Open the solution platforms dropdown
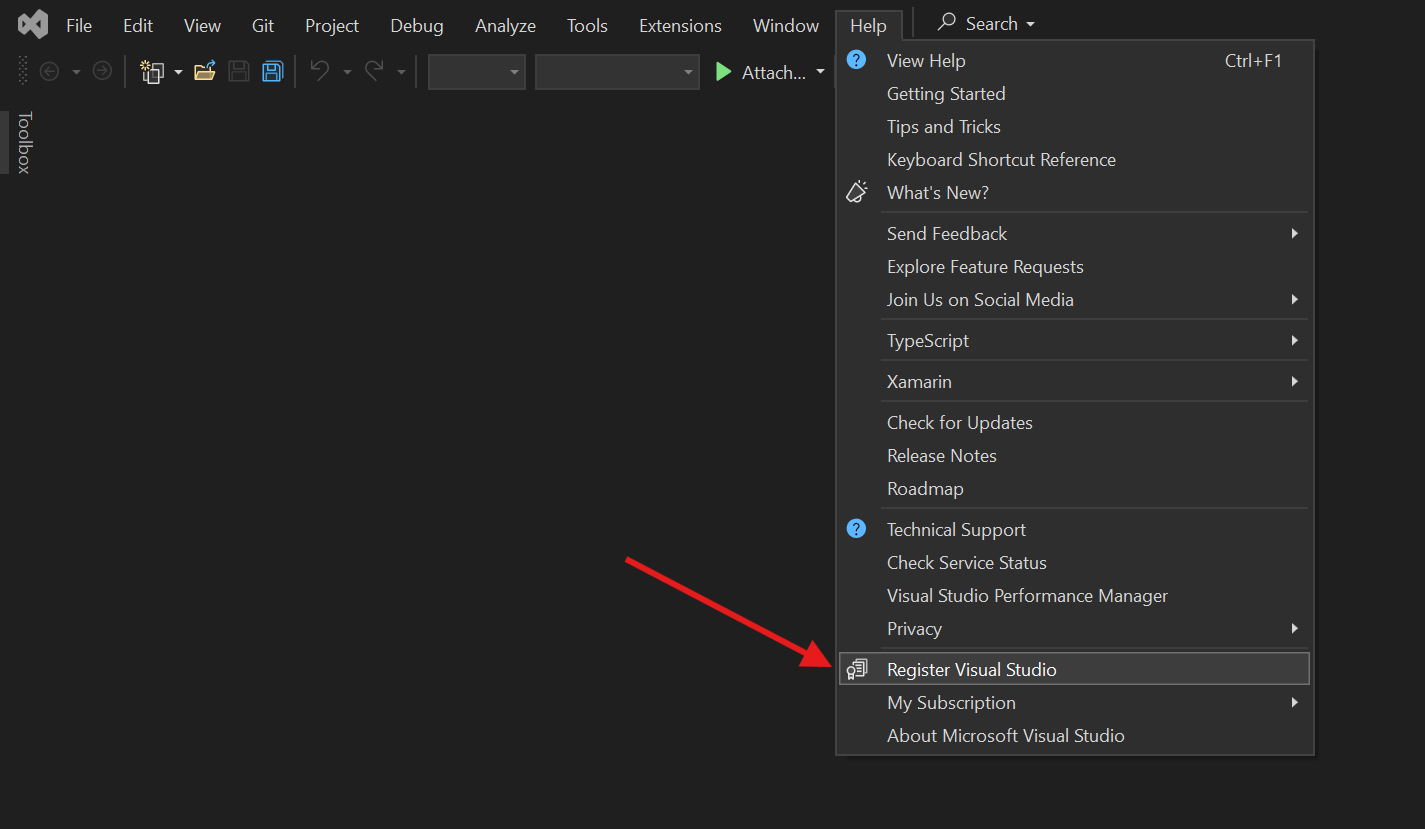The image size is (1425, 829). click(x=617, y=71)
